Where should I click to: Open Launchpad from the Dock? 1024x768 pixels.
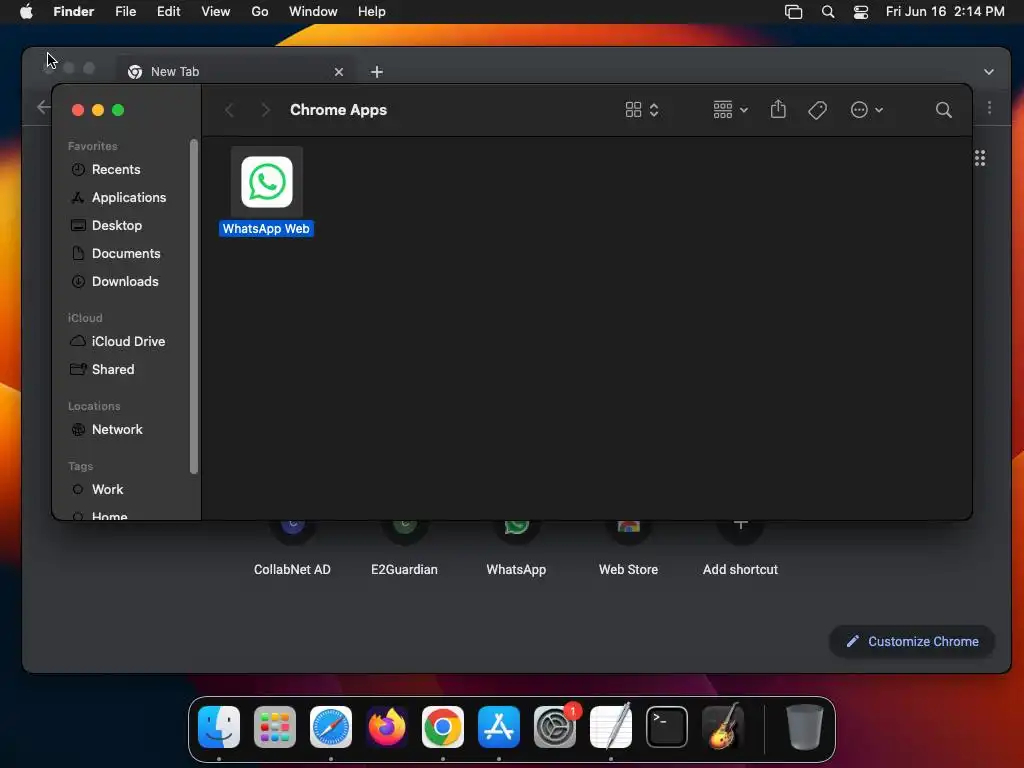275,727
